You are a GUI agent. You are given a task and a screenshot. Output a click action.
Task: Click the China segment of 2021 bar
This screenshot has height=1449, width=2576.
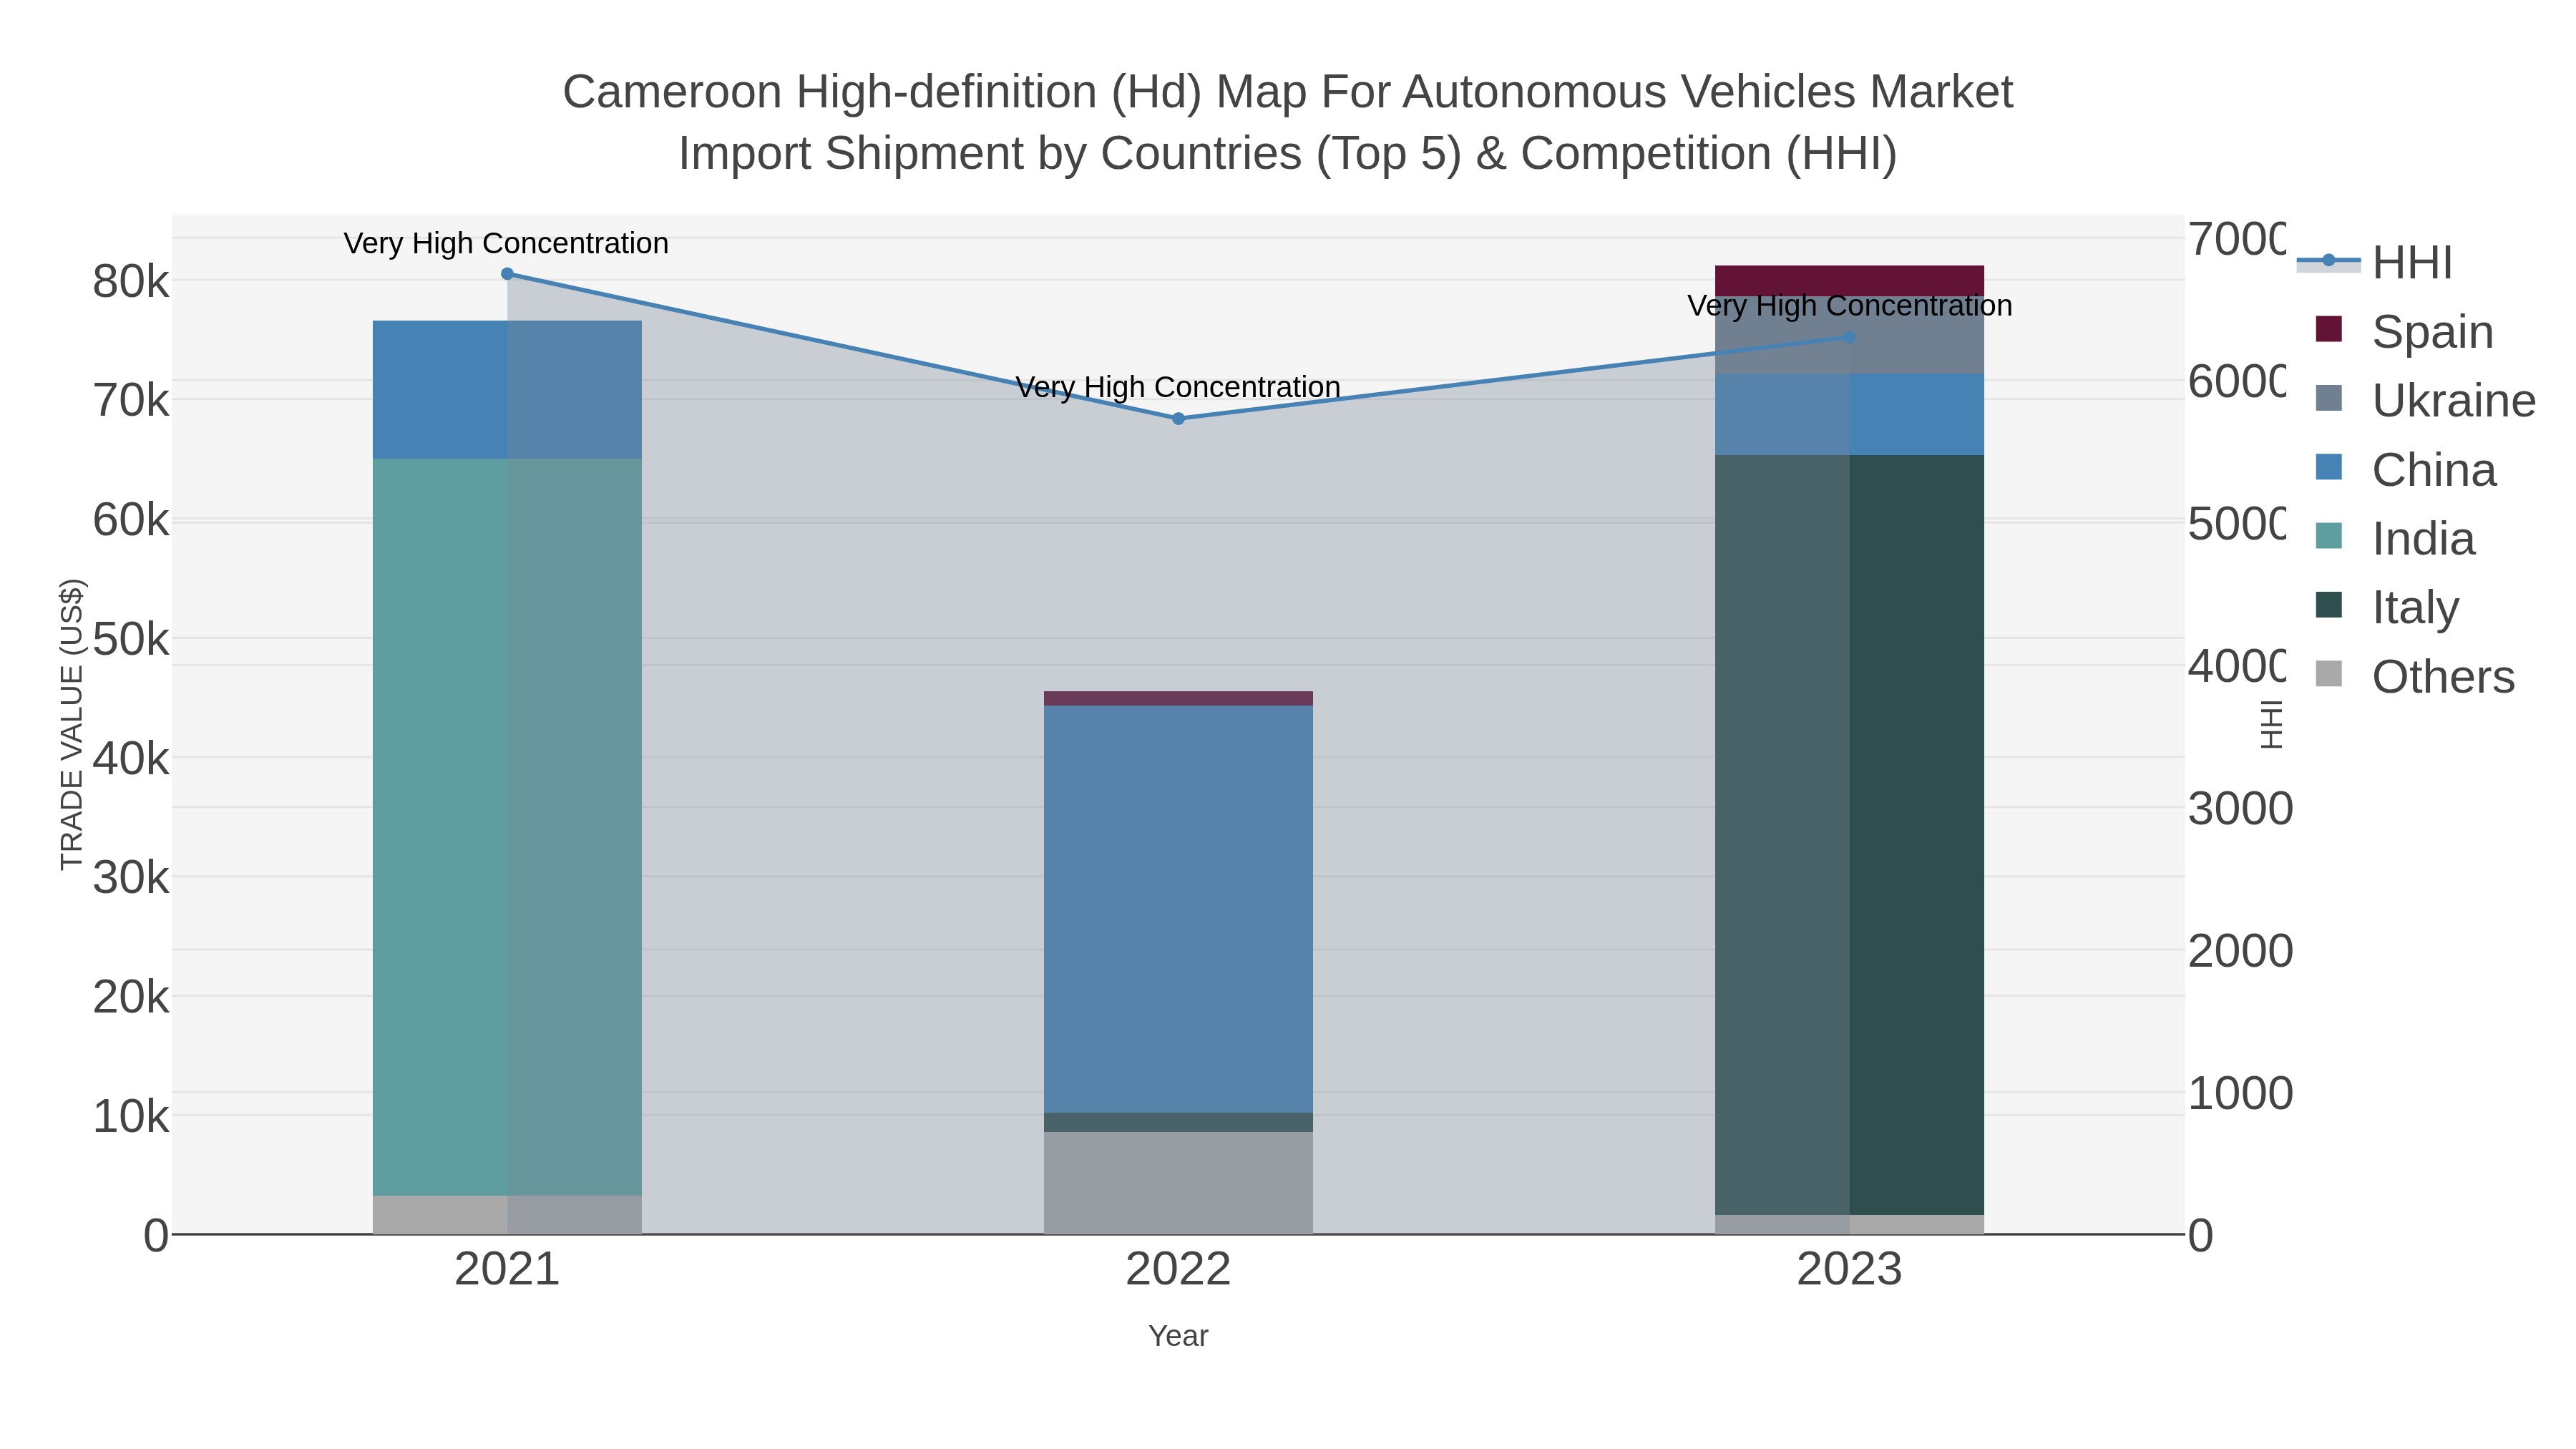click(x=507, y=390)
